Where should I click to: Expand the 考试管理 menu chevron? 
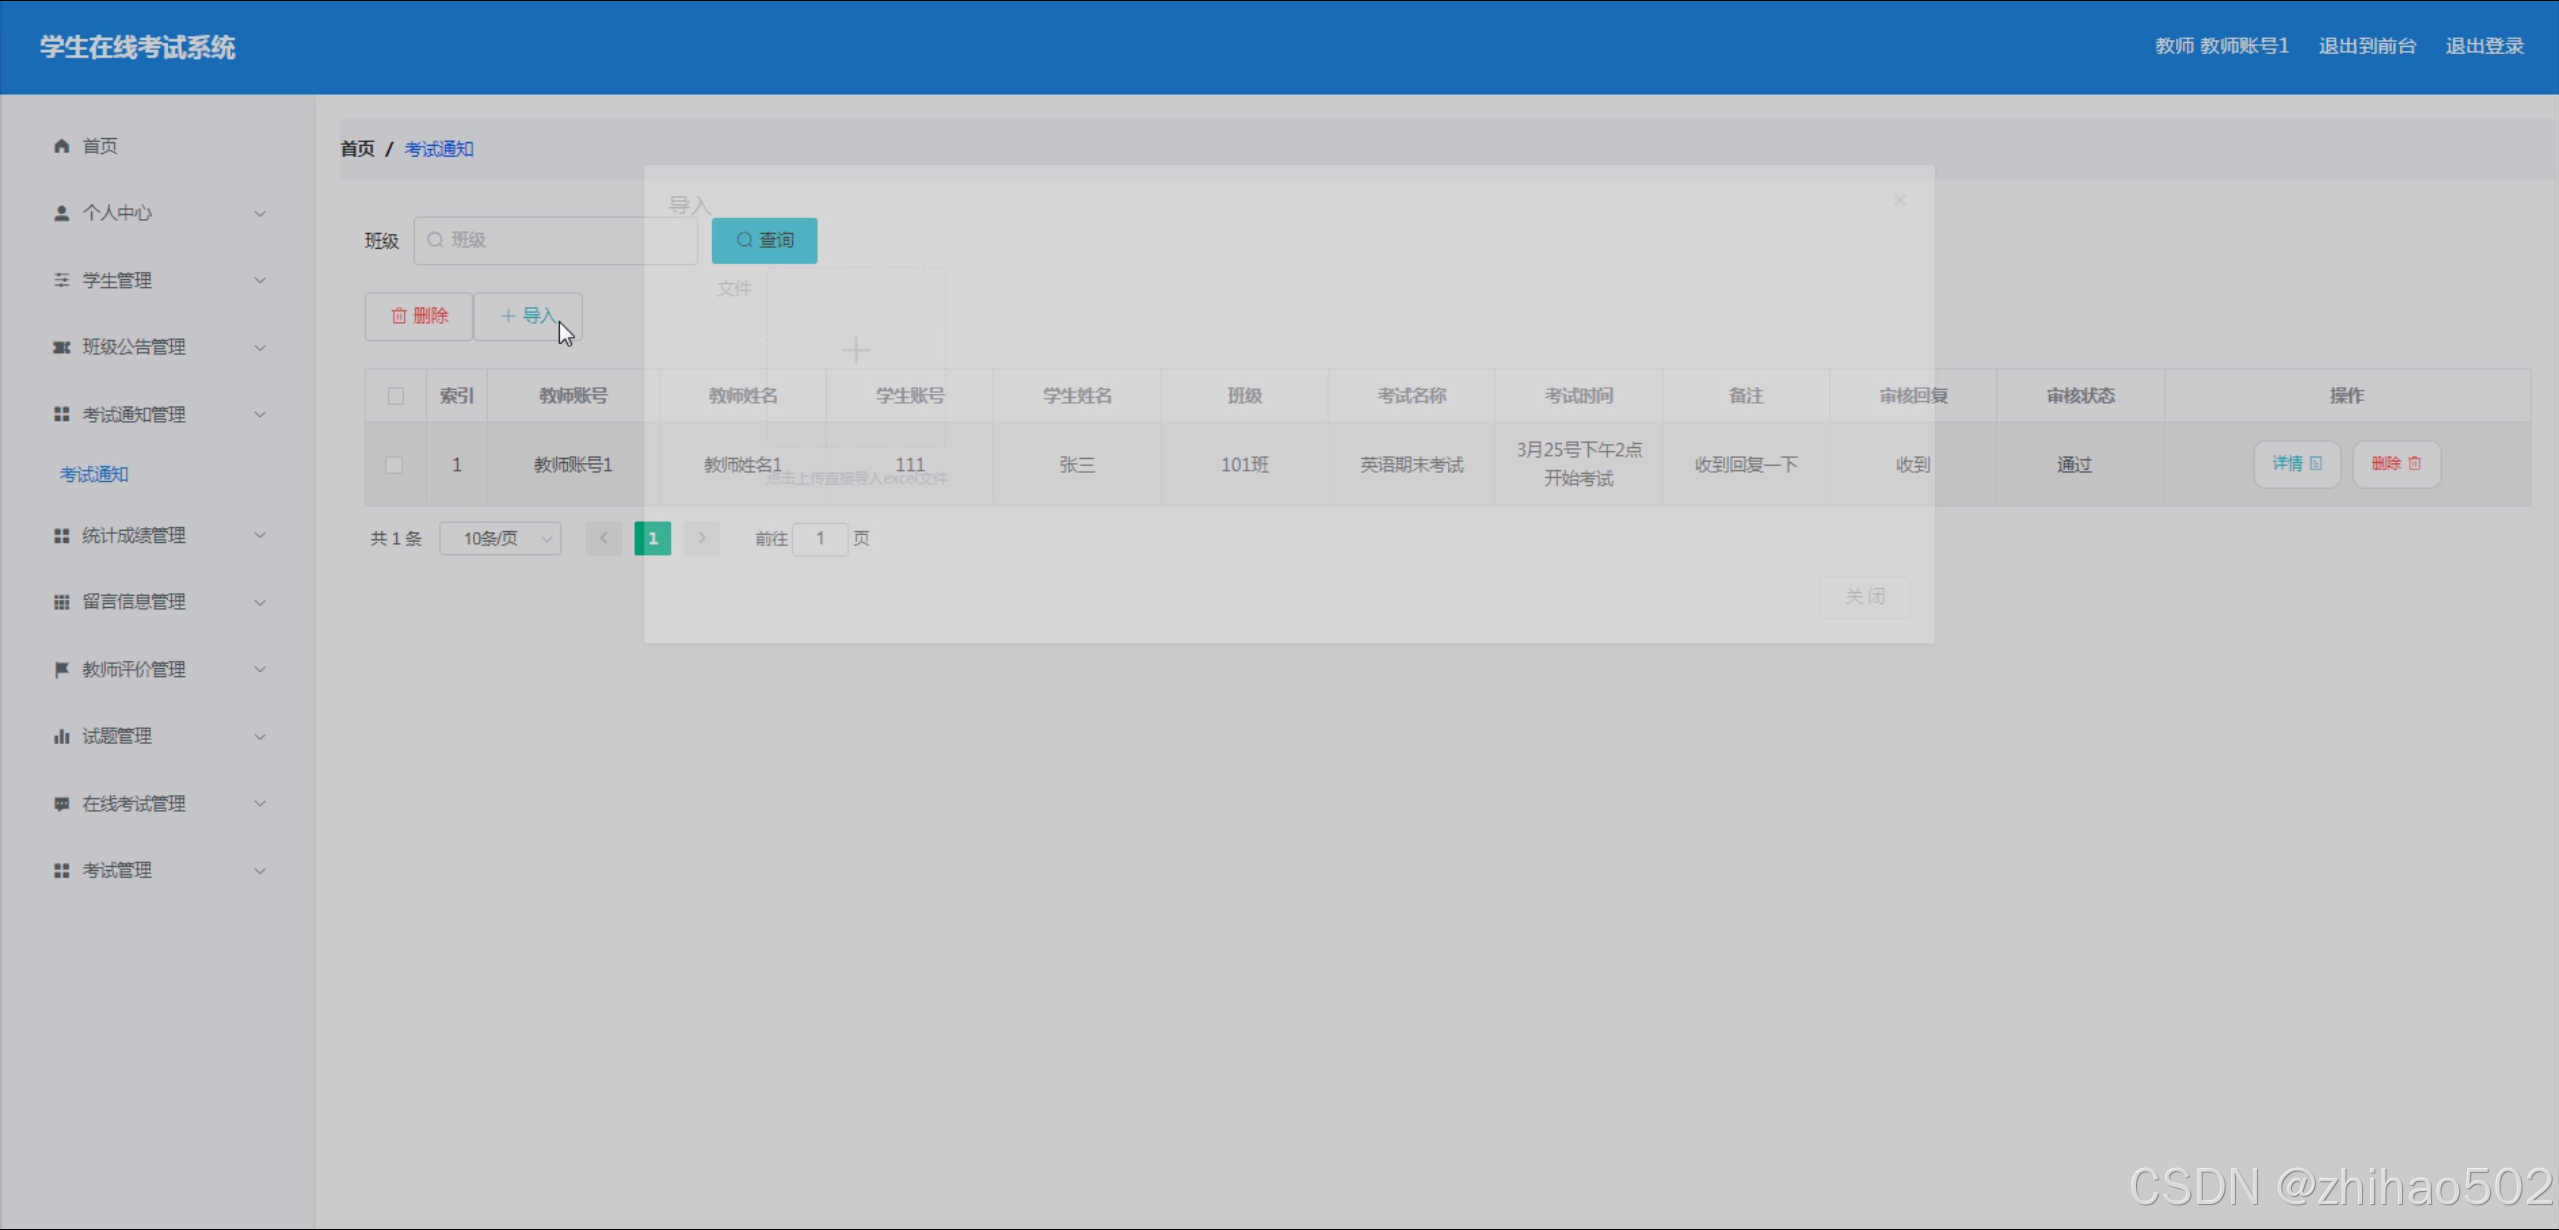point(260,871)
